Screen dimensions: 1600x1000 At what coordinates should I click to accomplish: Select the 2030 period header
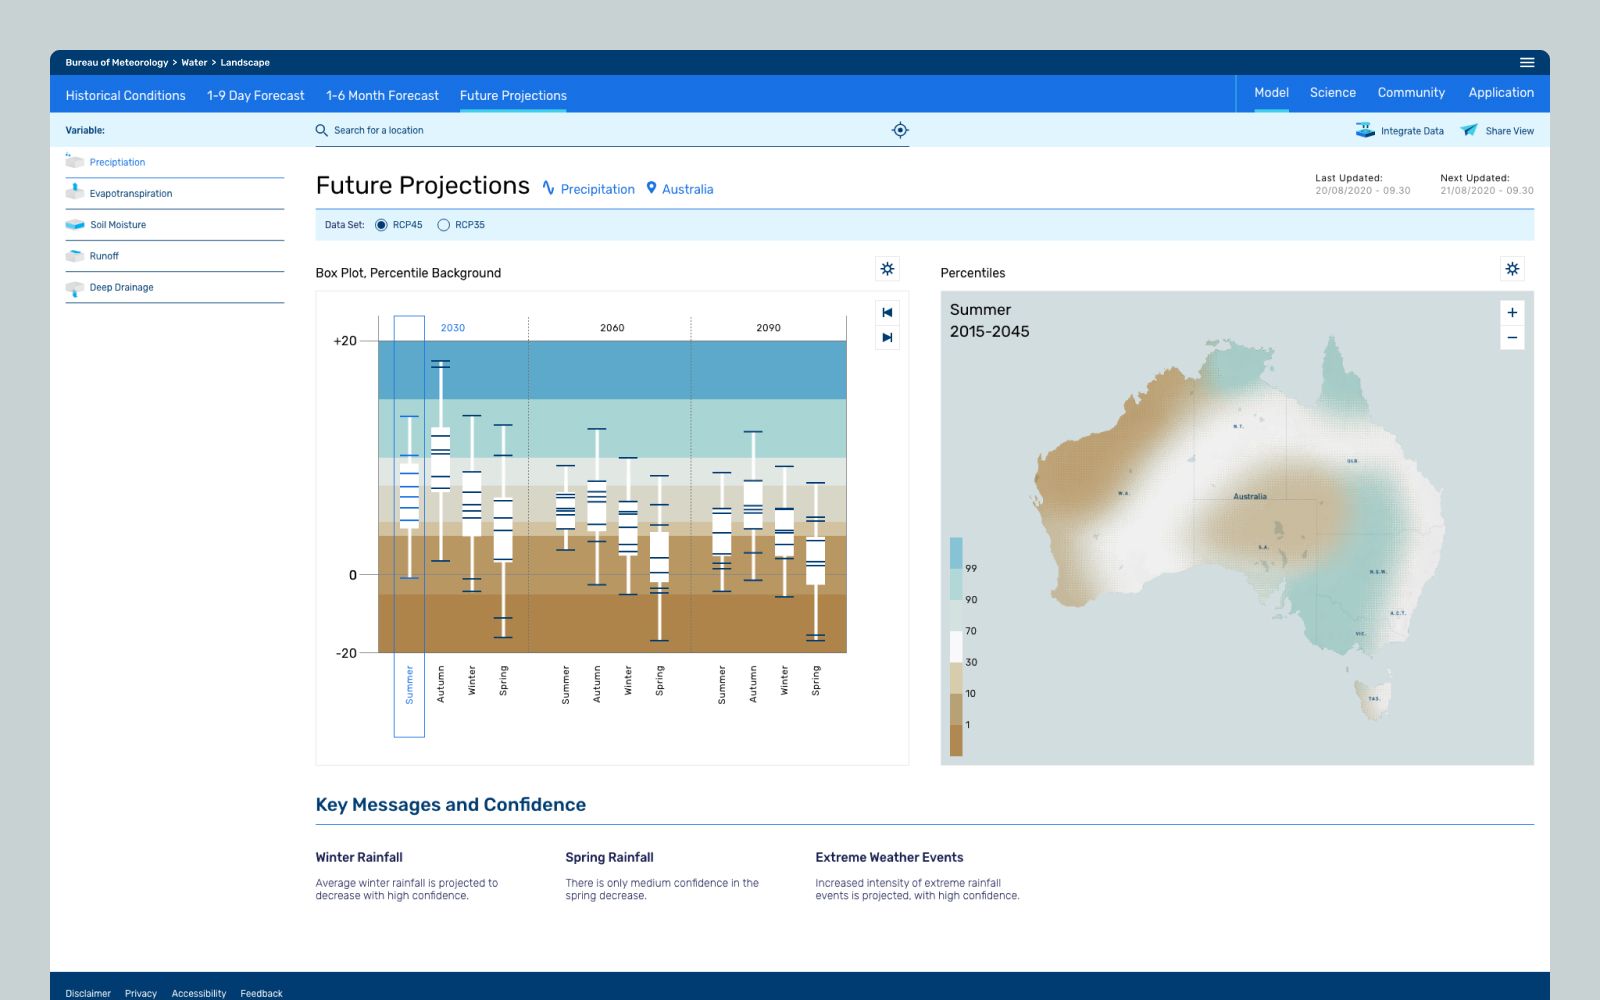tap(453, 328)
